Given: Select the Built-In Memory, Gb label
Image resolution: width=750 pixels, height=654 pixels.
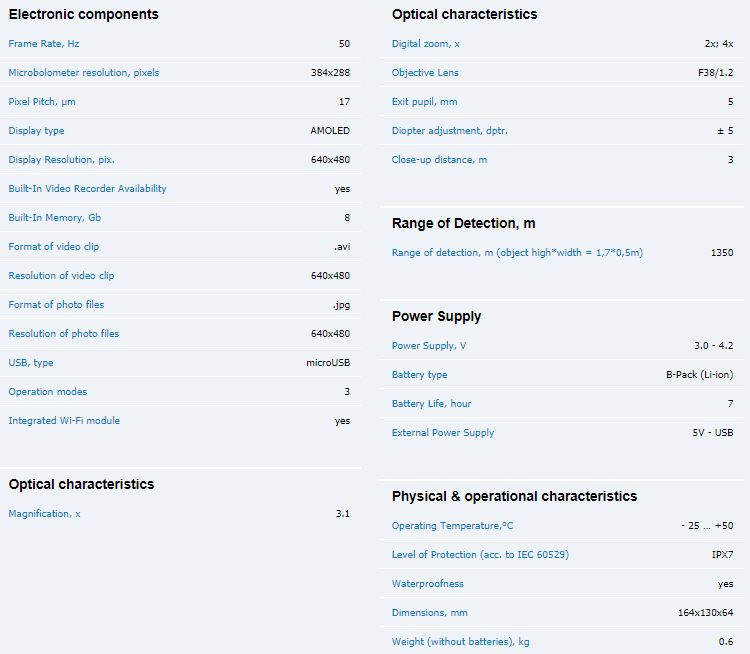Looking at the screenshot, I should pyautogui.click(x=55, y=218).
